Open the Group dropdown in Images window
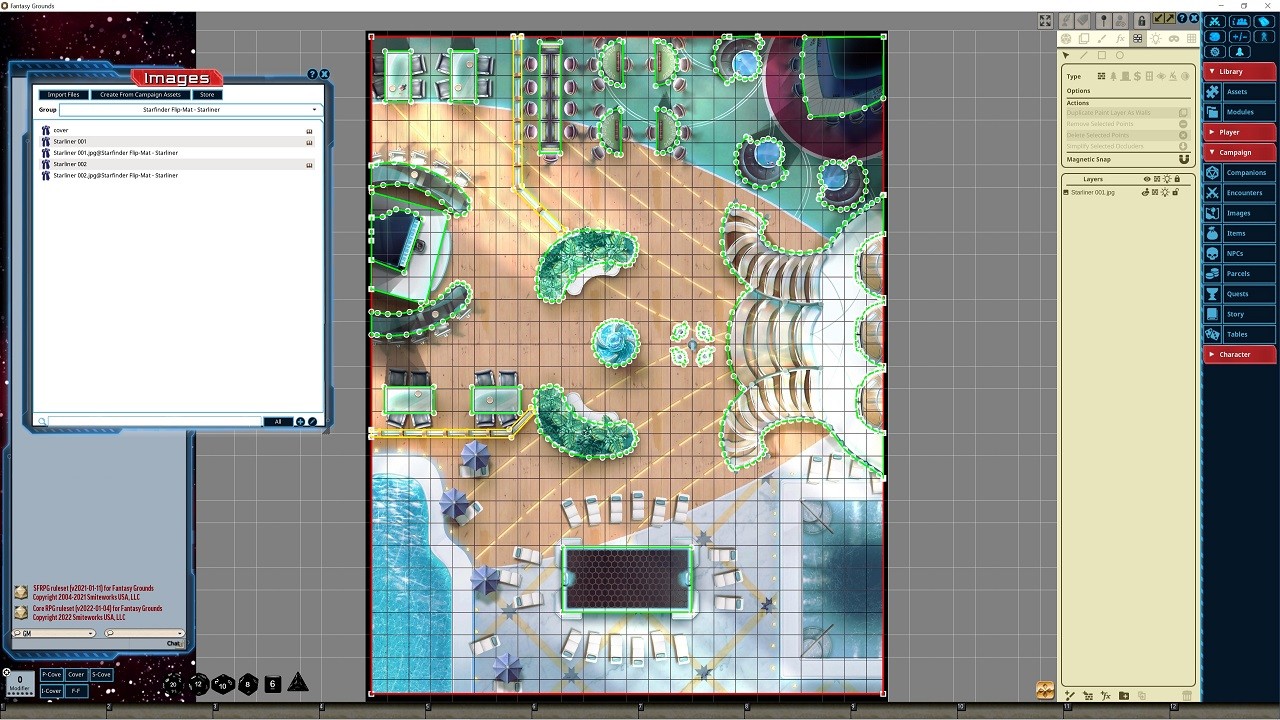The image size is (1280, 720). coord(189,109)
